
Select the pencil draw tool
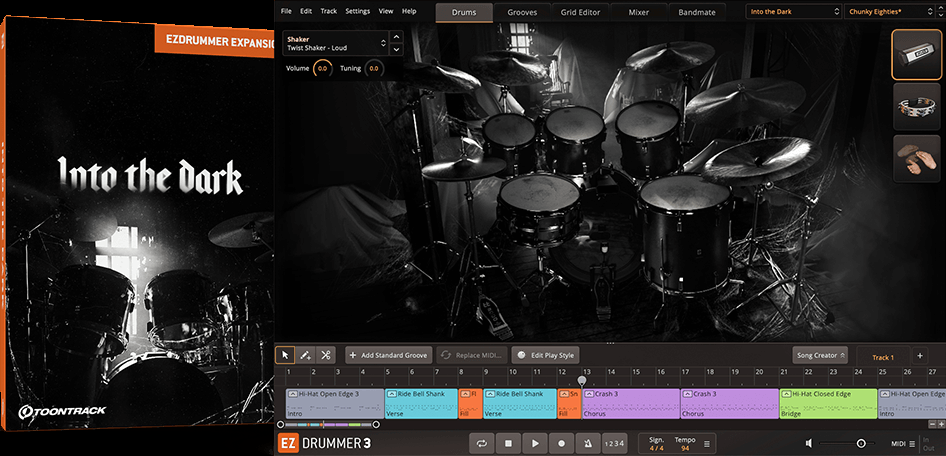305,355
